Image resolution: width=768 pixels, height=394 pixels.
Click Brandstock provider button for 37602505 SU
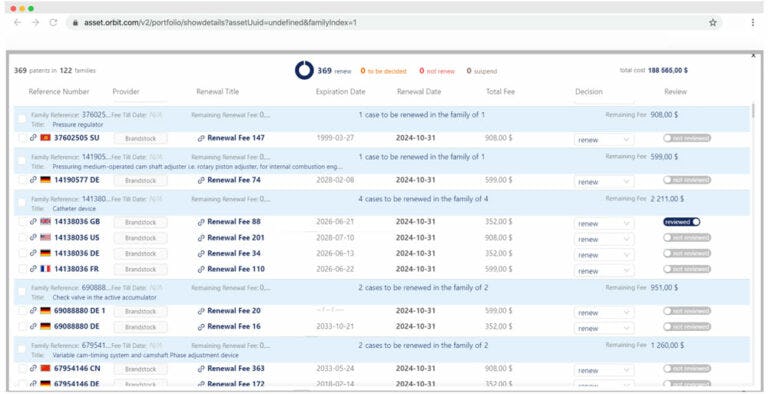pyautogui.click(x=141, y=139)
